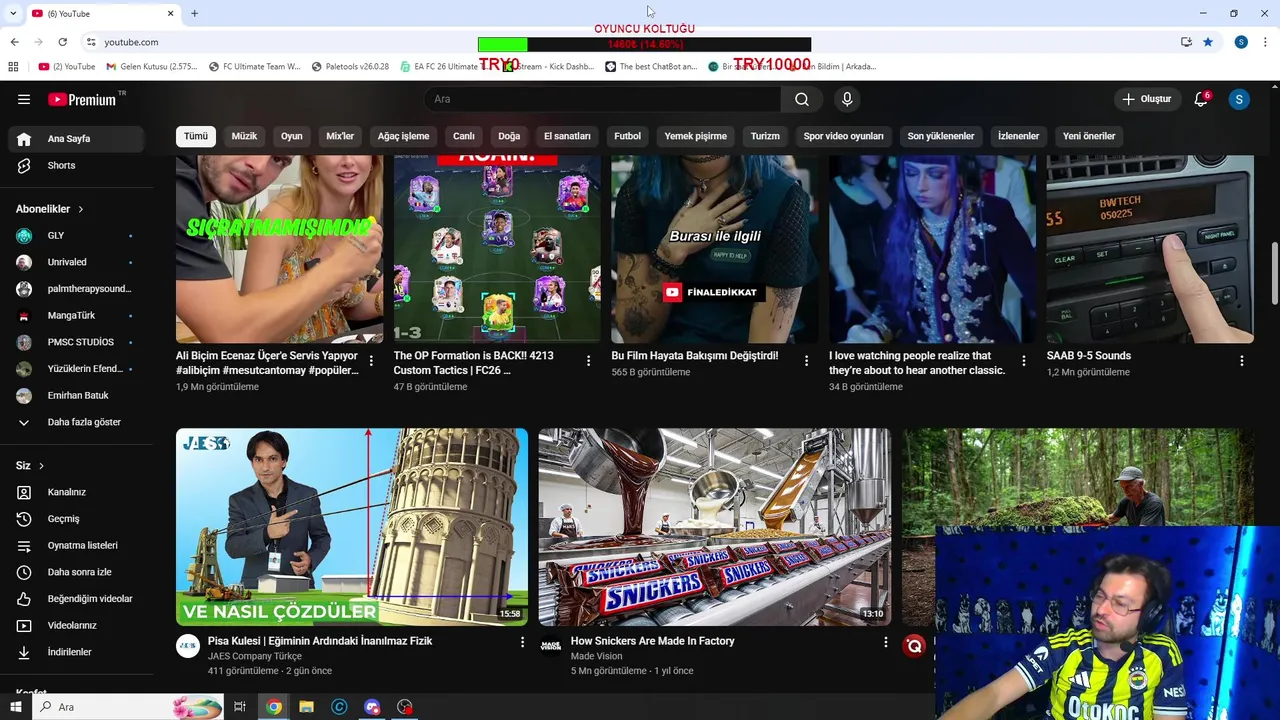Go back with browser back arrow
Screen dimensions: 1280x720
pos(14,42)
